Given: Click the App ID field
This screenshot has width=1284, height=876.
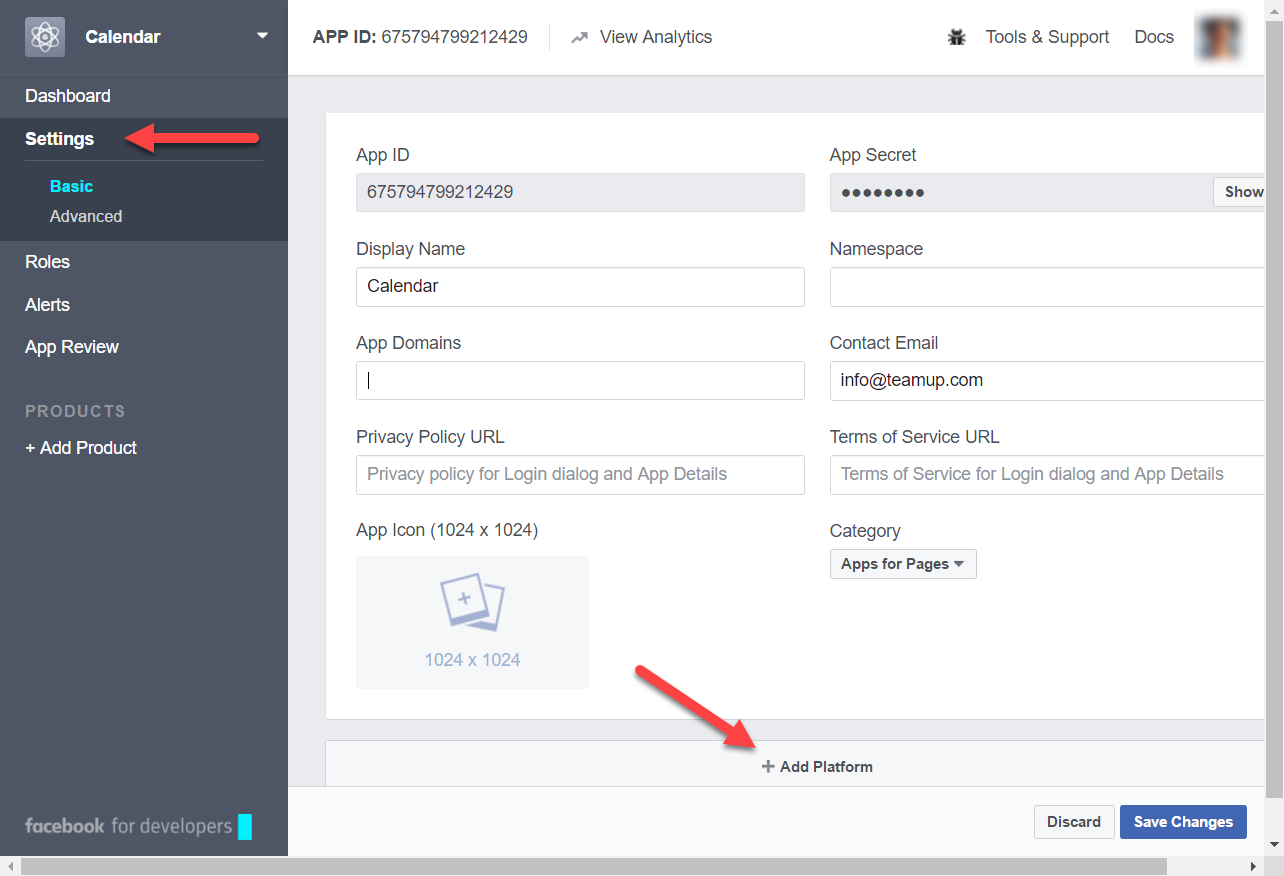Looking at the screenshot, I should tap(580, 192).
